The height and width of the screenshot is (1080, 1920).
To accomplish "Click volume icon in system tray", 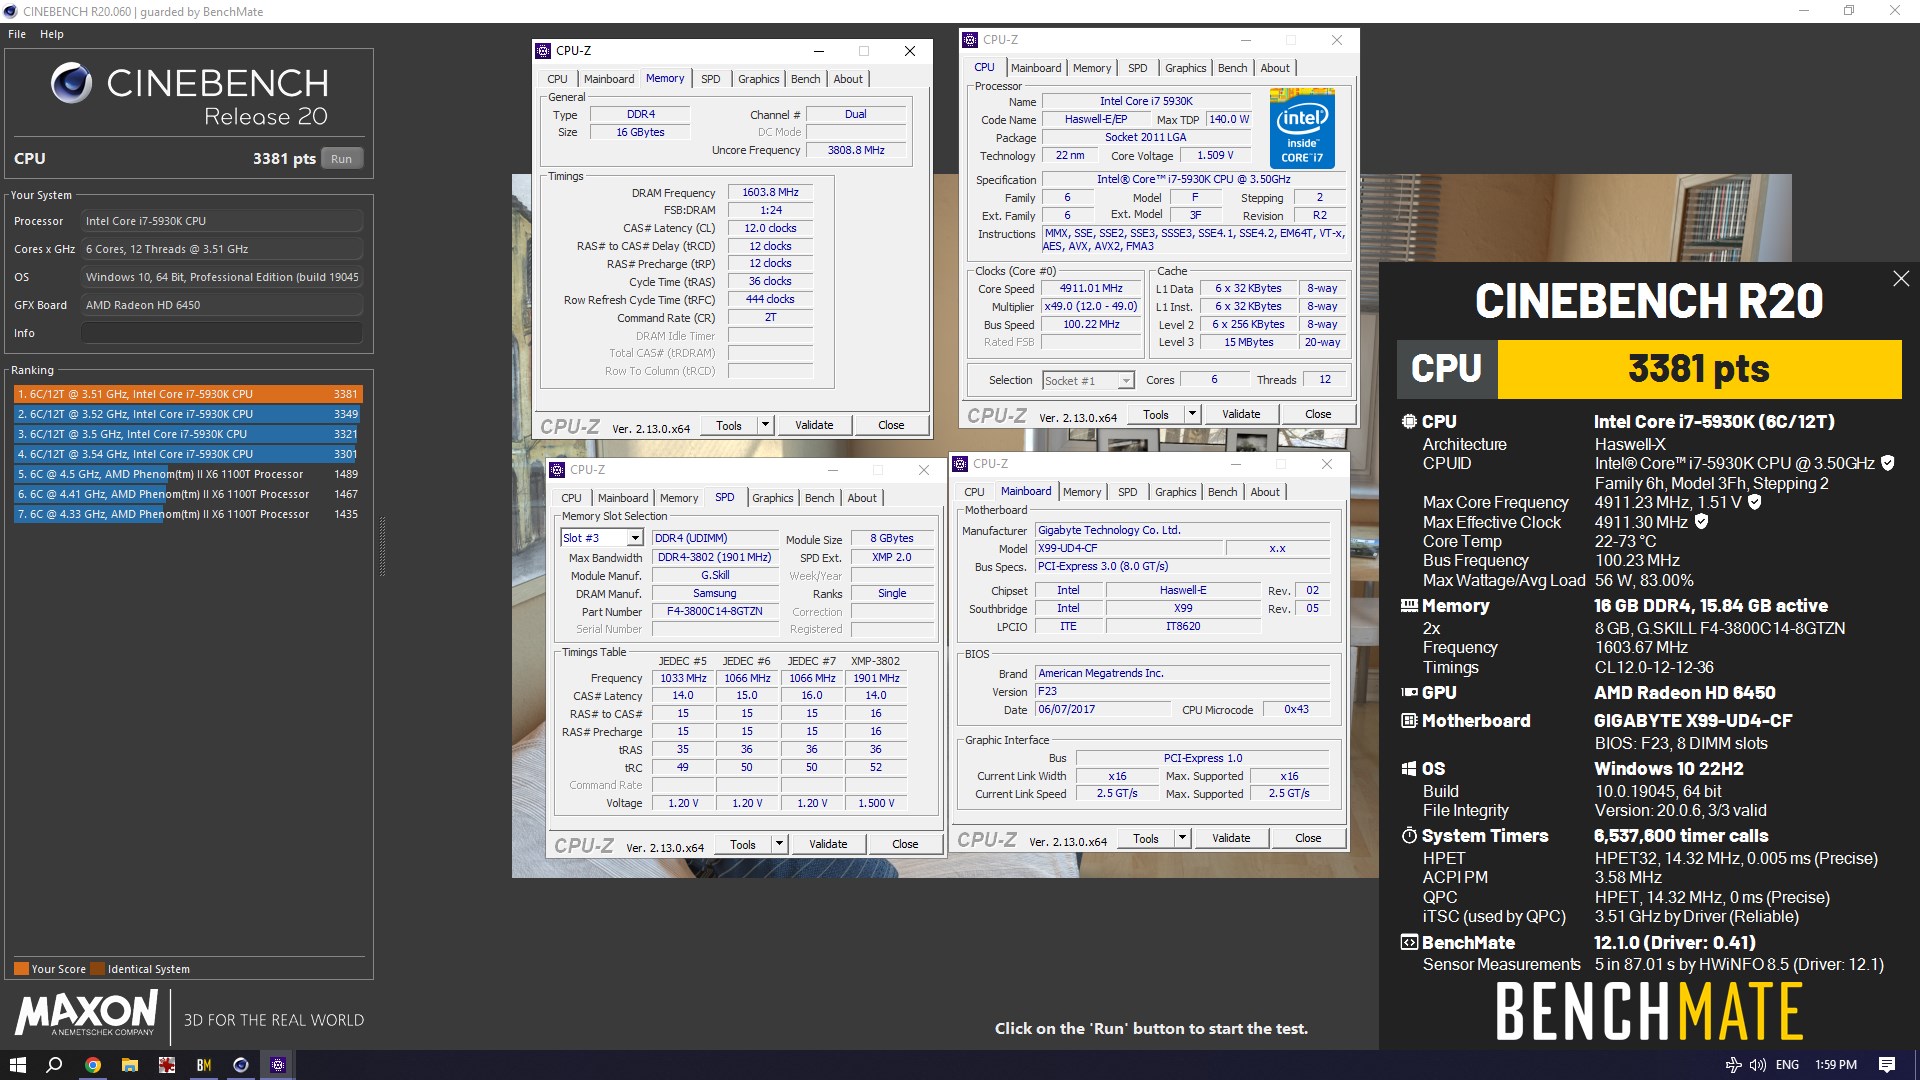I will tap(1758, 1065).
